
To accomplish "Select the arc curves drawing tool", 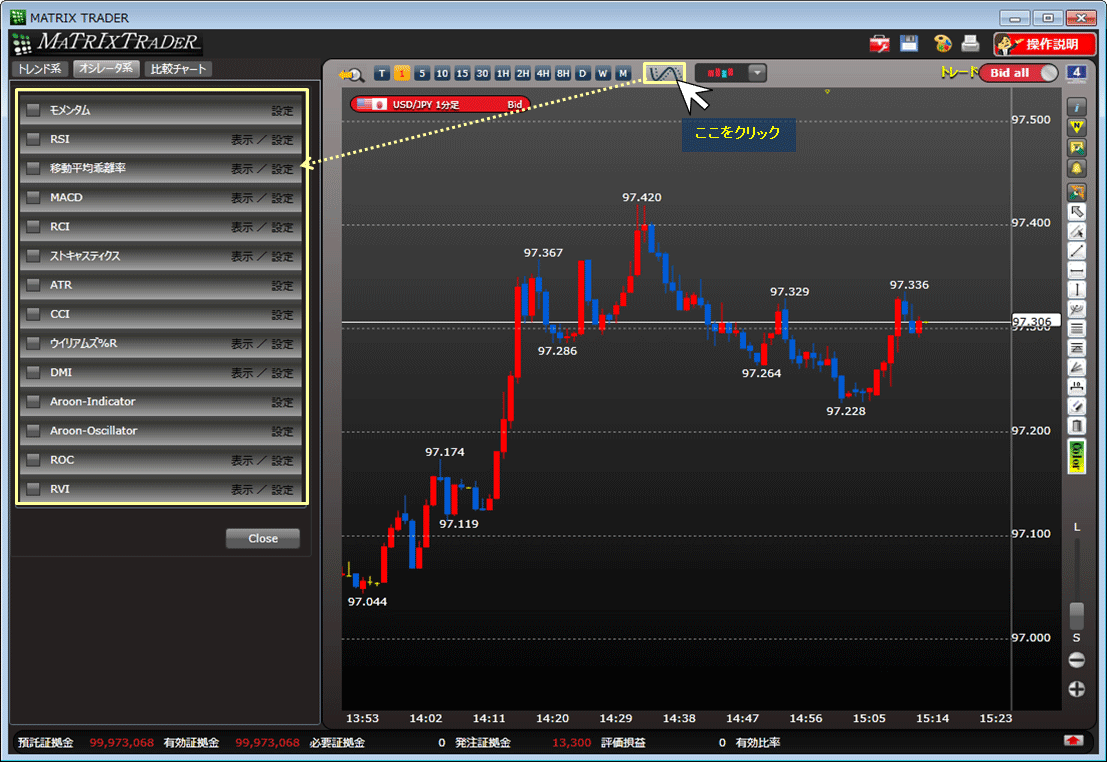I will point(1076,309).
